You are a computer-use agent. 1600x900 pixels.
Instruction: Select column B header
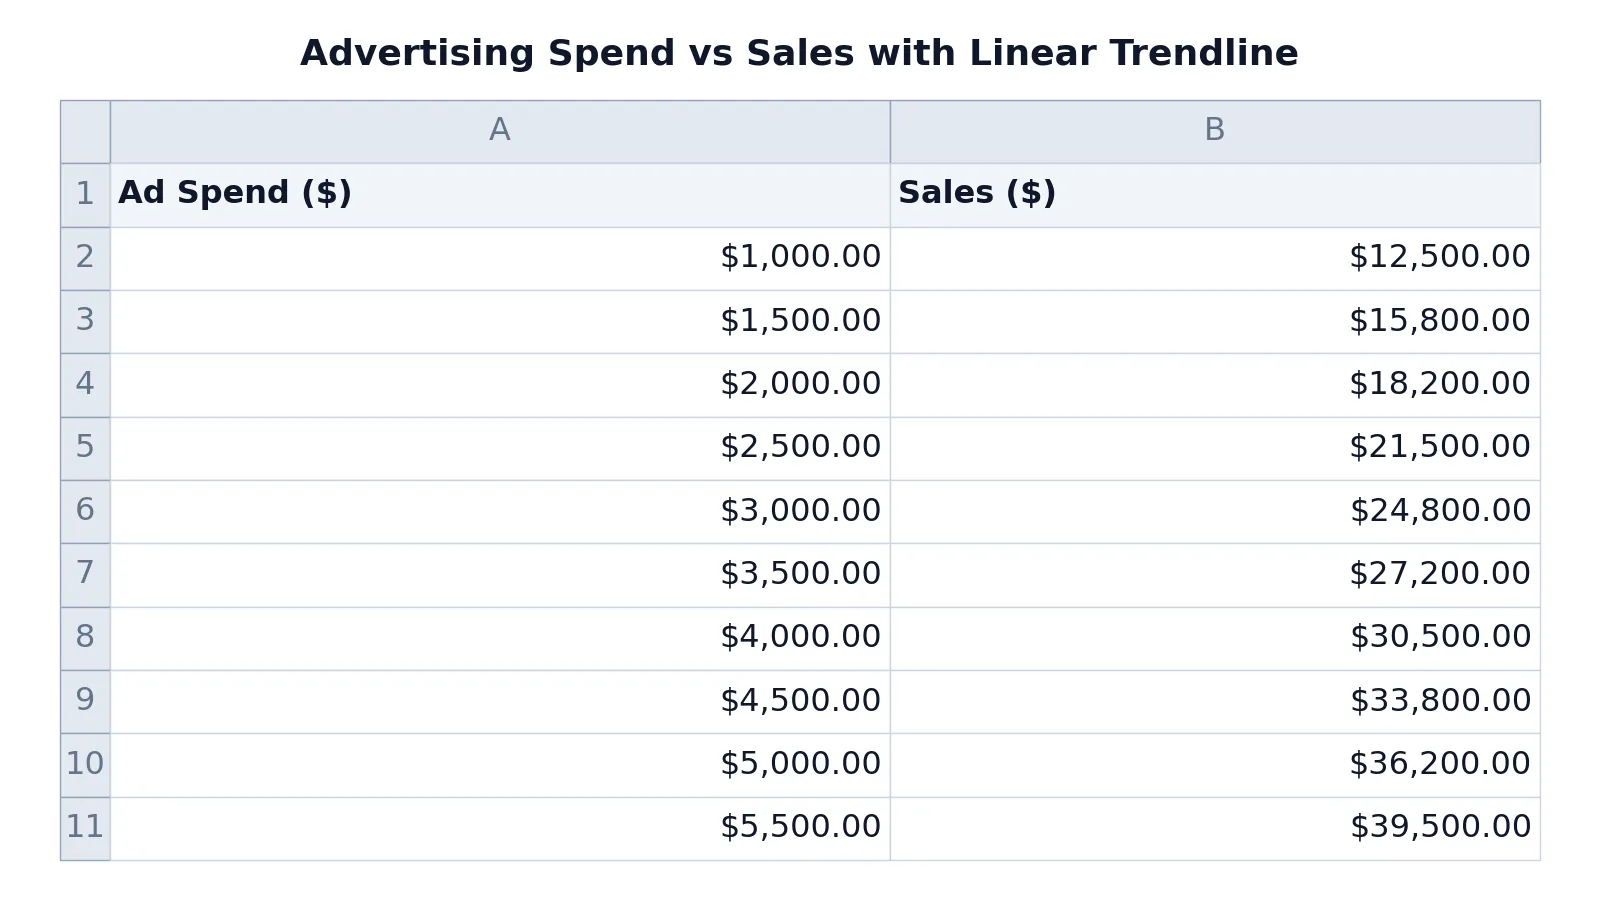point(1215,131)
